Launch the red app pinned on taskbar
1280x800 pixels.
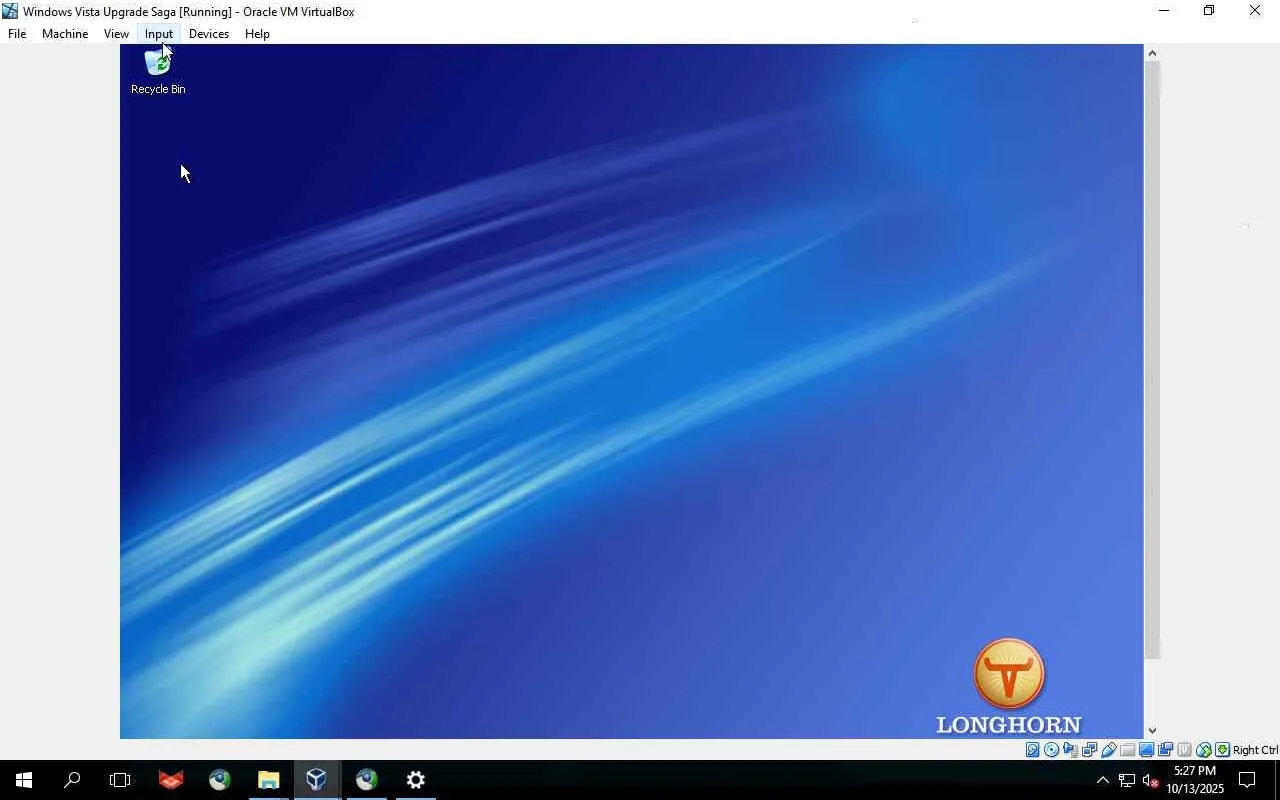point(171,780)
